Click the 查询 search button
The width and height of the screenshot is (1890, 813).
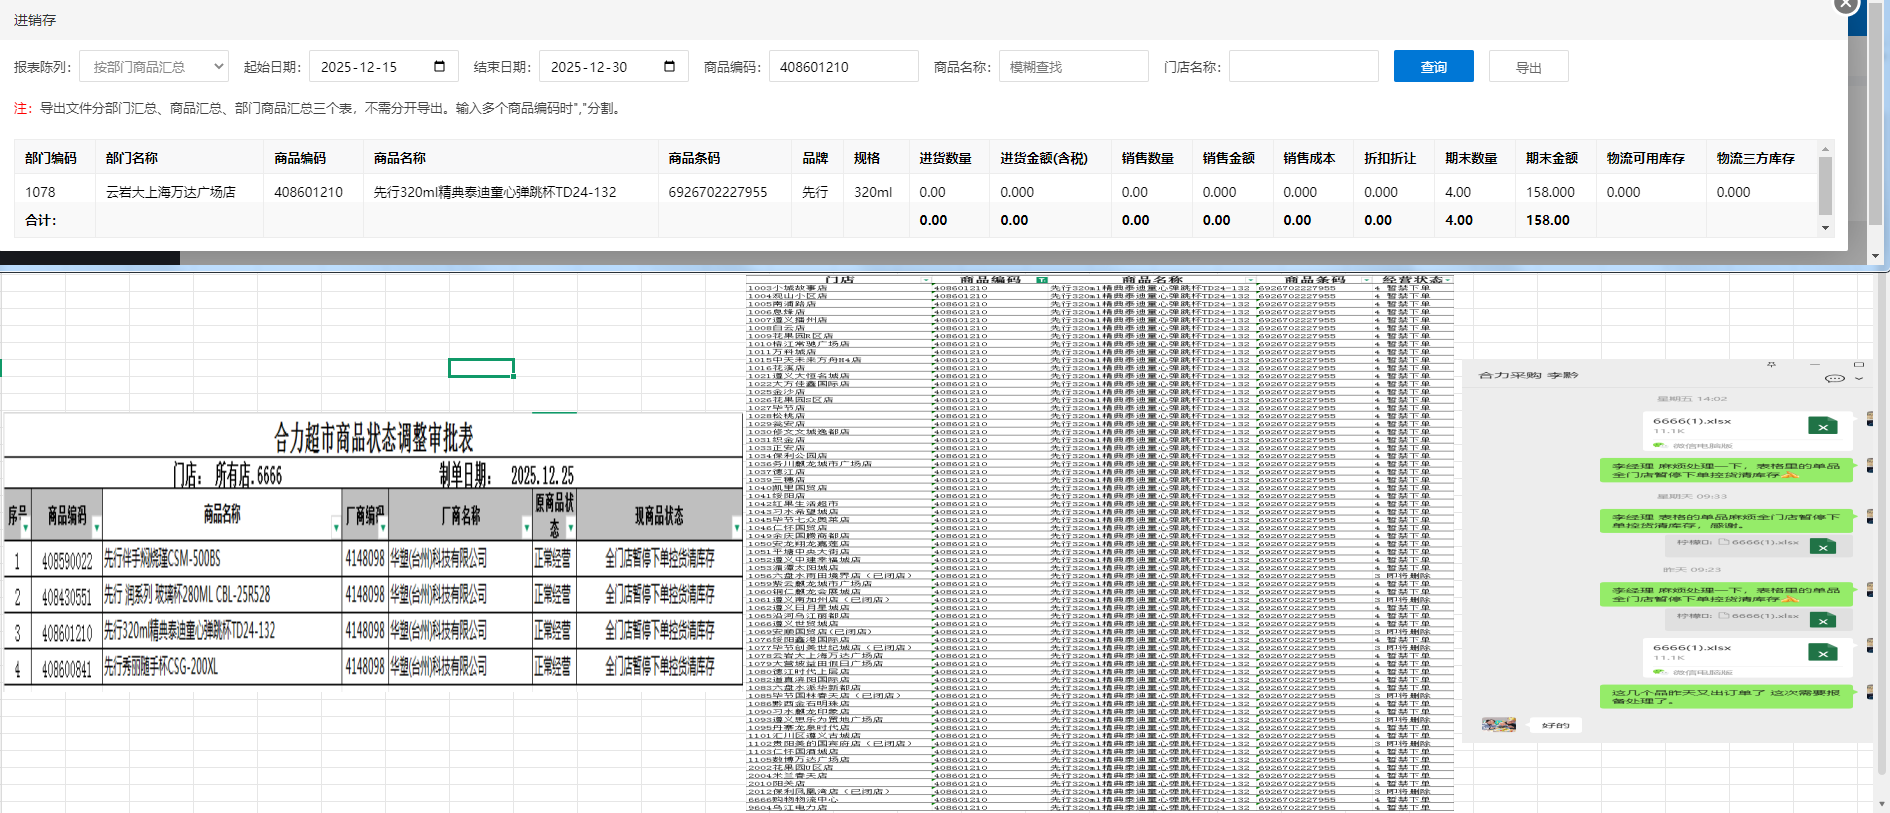pyautogui.click(x=1433, y=67)
